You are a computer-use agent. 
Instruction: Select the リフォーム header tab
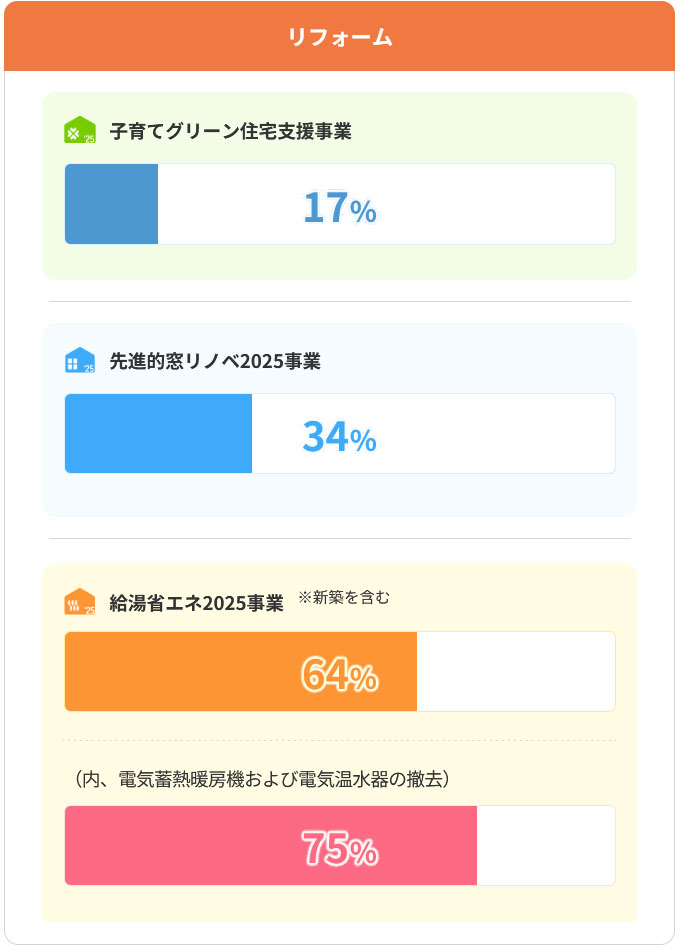tap(340, 37)
